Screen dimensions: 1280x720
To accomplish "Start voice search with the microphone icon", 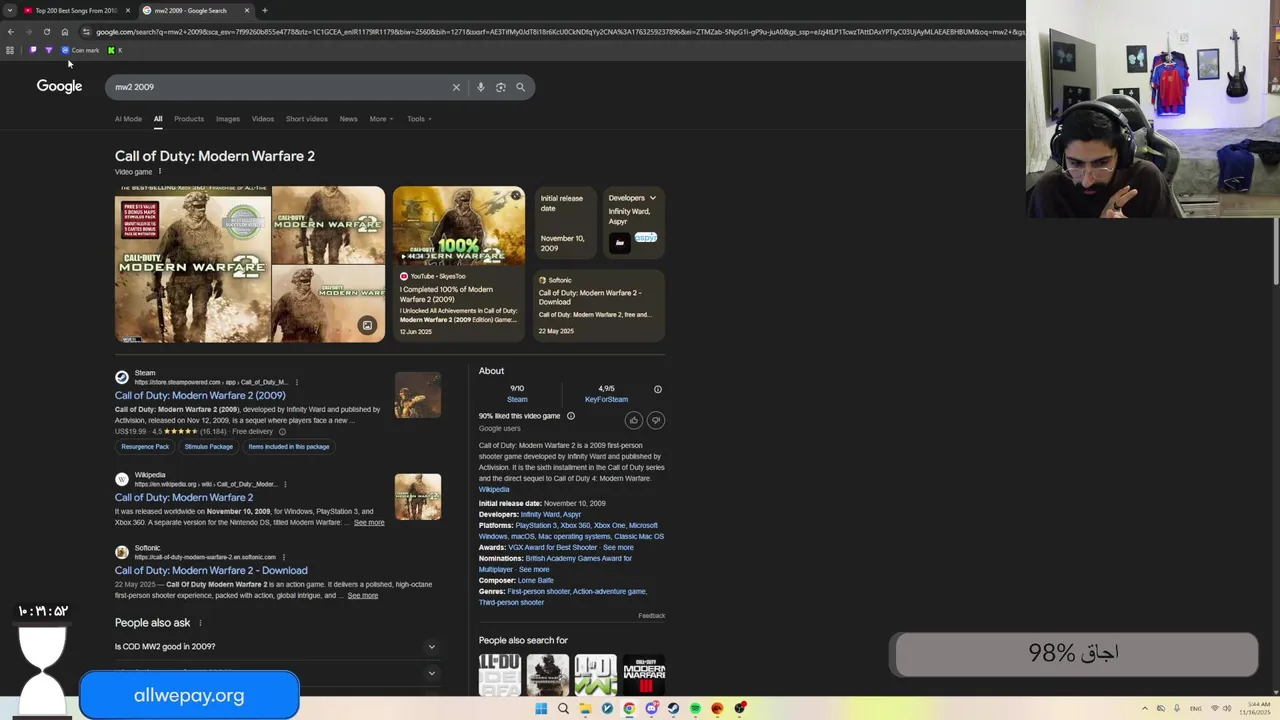I will (x=480, y=87).
